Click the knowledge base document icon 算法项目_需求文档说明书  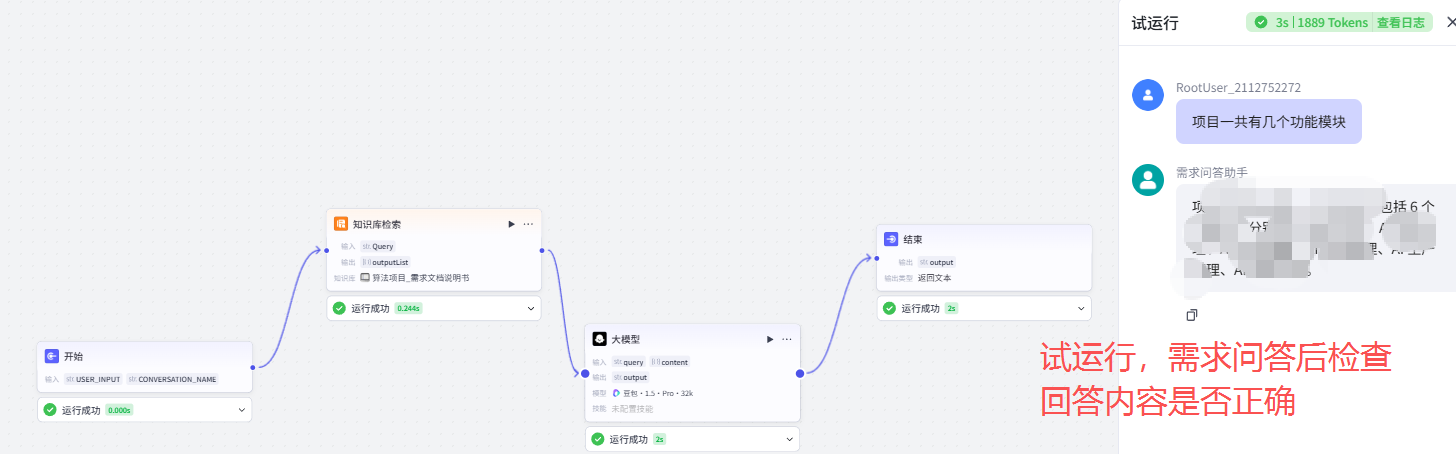point(365,277)
